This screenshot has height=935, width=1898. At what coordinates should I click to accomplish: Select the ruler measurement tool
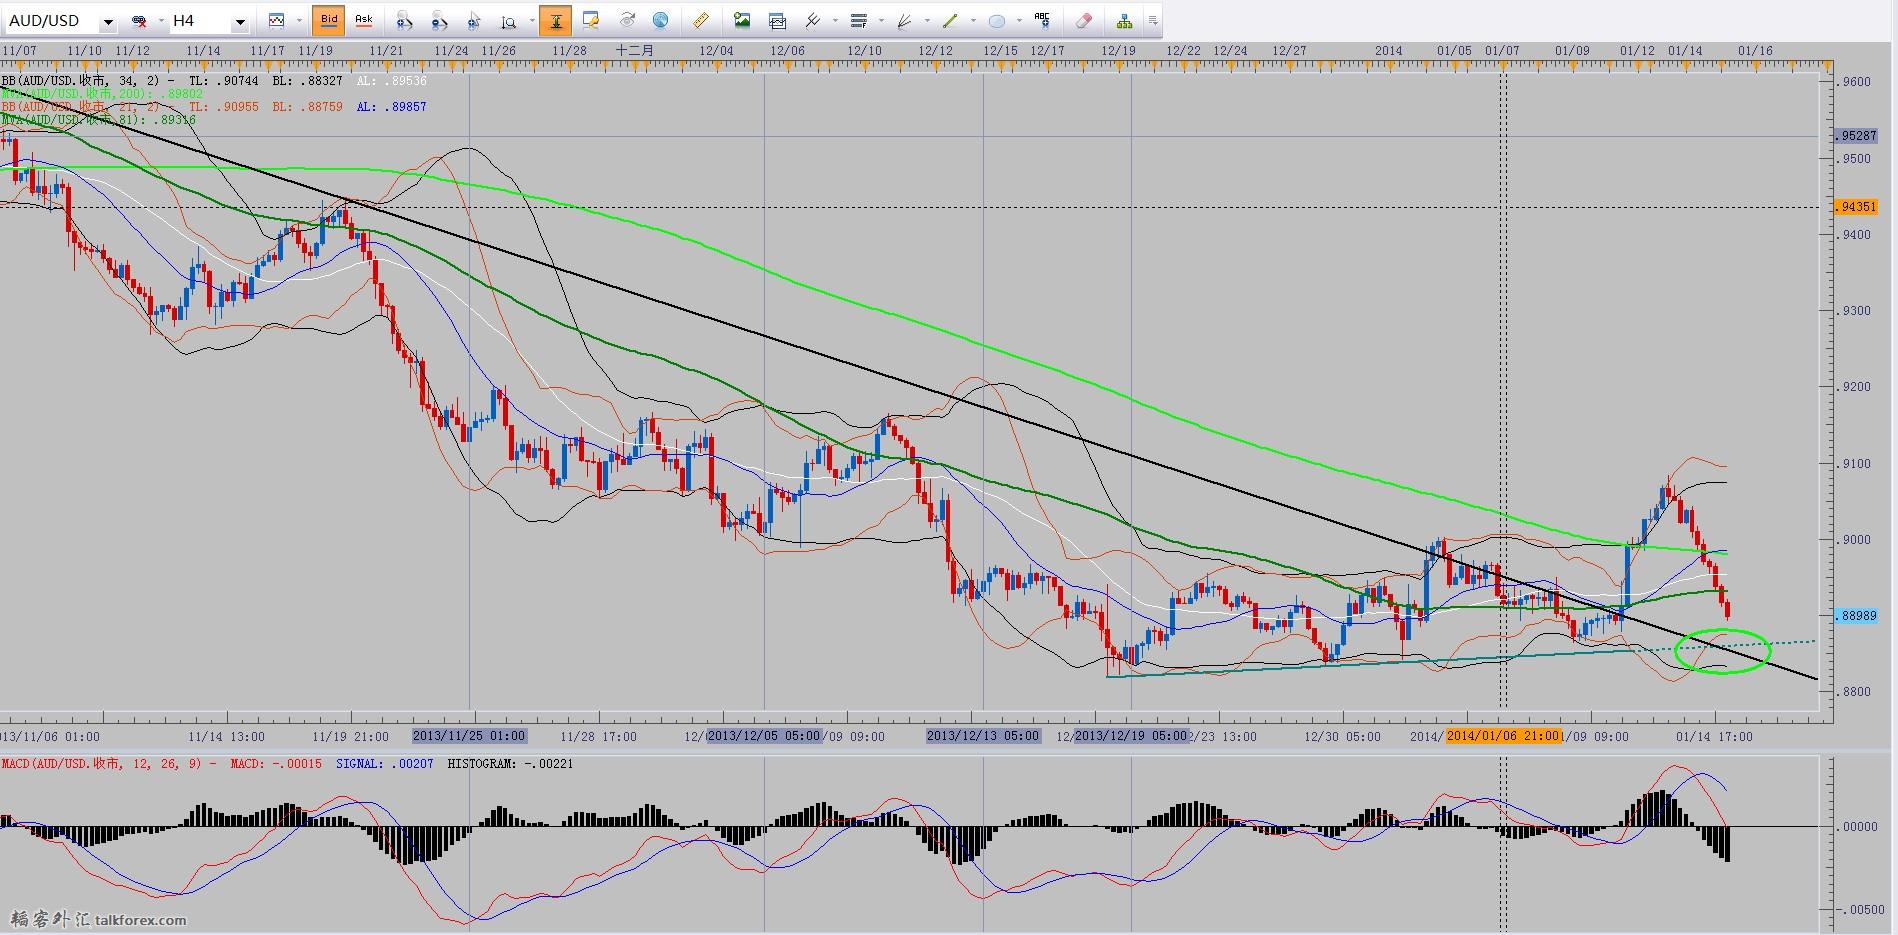tap(700, 20)
